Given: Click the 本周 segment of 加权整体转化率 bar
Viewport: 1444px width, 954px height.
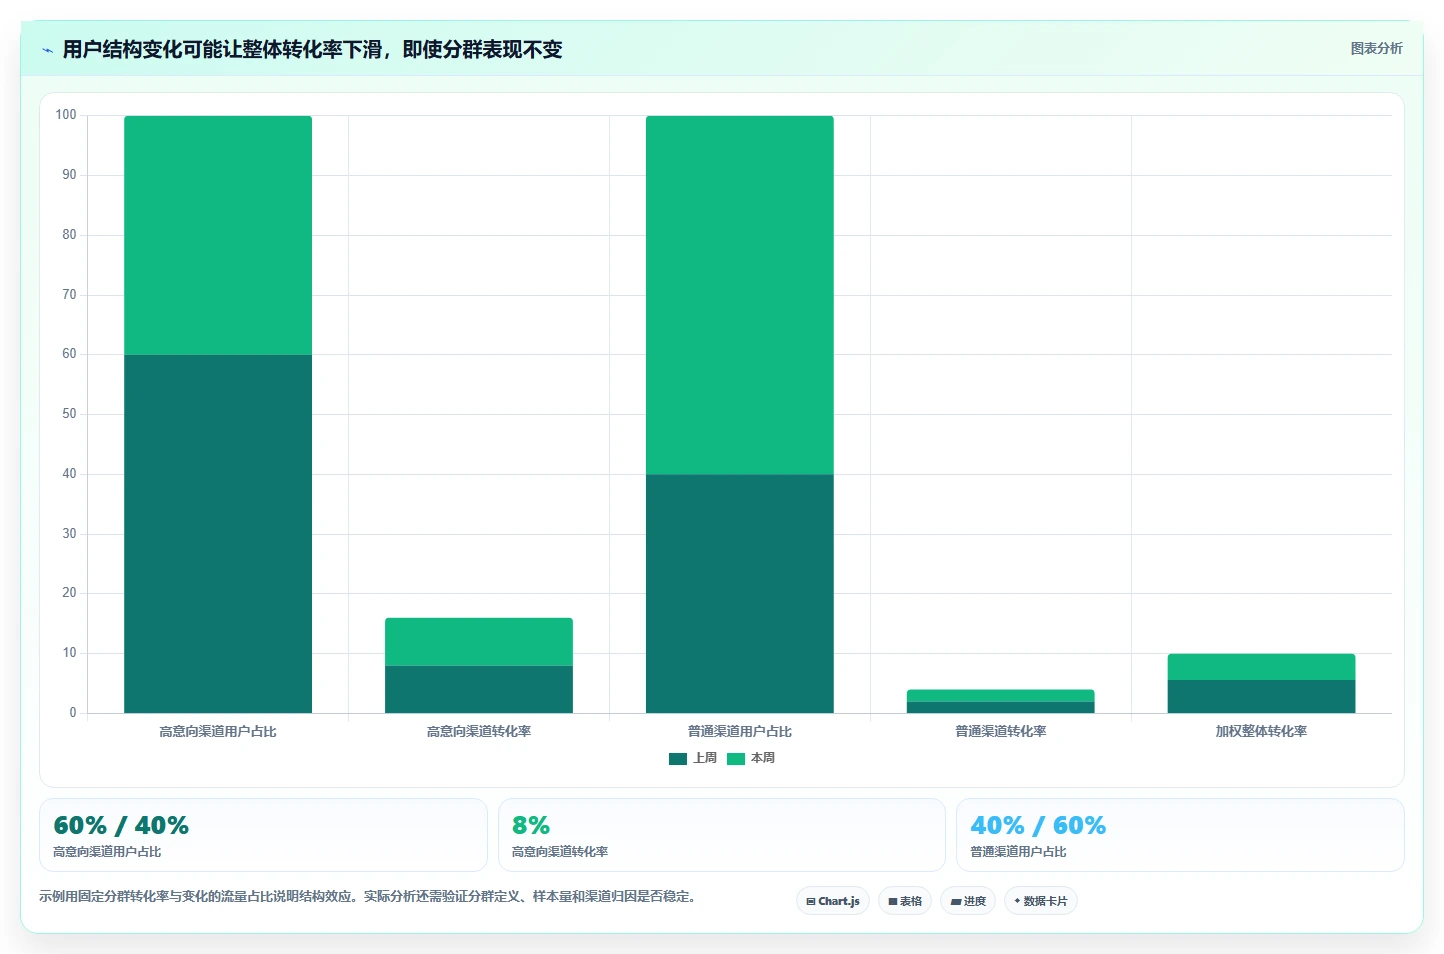Looking at the screenshot, I should 1262,667.
